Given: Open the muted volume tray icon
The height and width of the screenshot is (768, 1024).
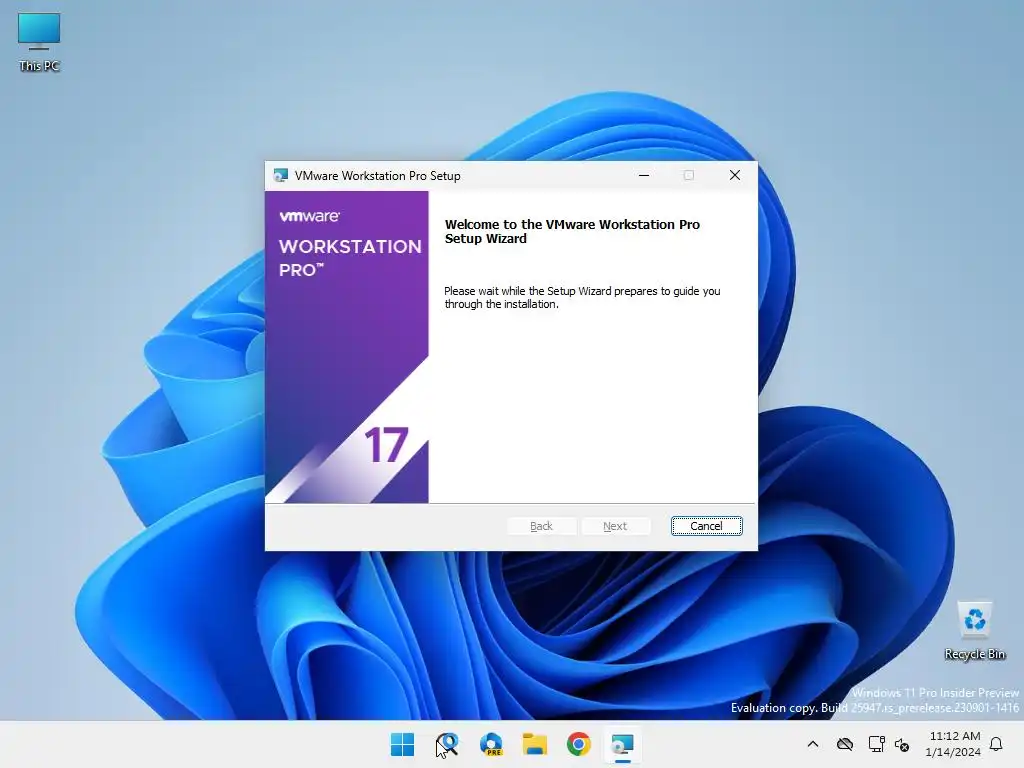Looking at the screenshot, I should [902, 744].
